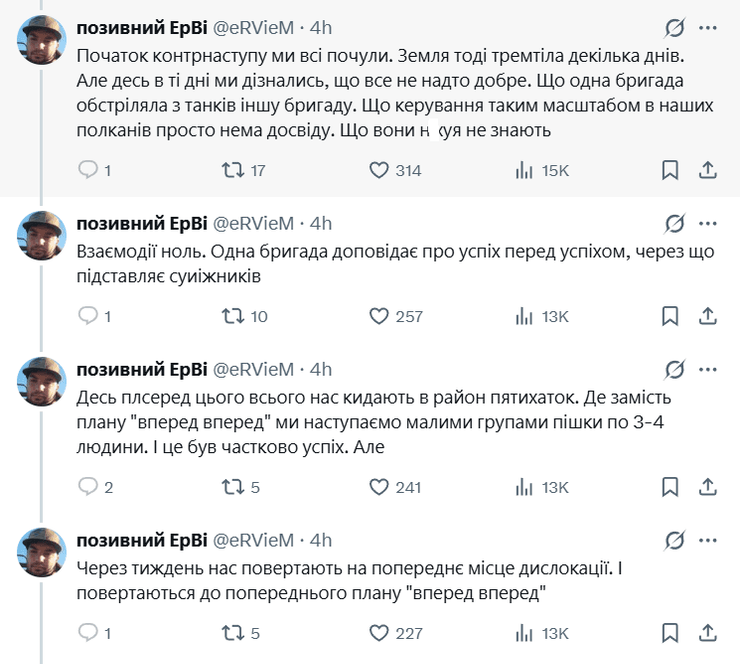Image resolution: width=740 pixels, height=664 pixels.
Task: Repost the tweet with 17 reposts
Action: (231, 171)
